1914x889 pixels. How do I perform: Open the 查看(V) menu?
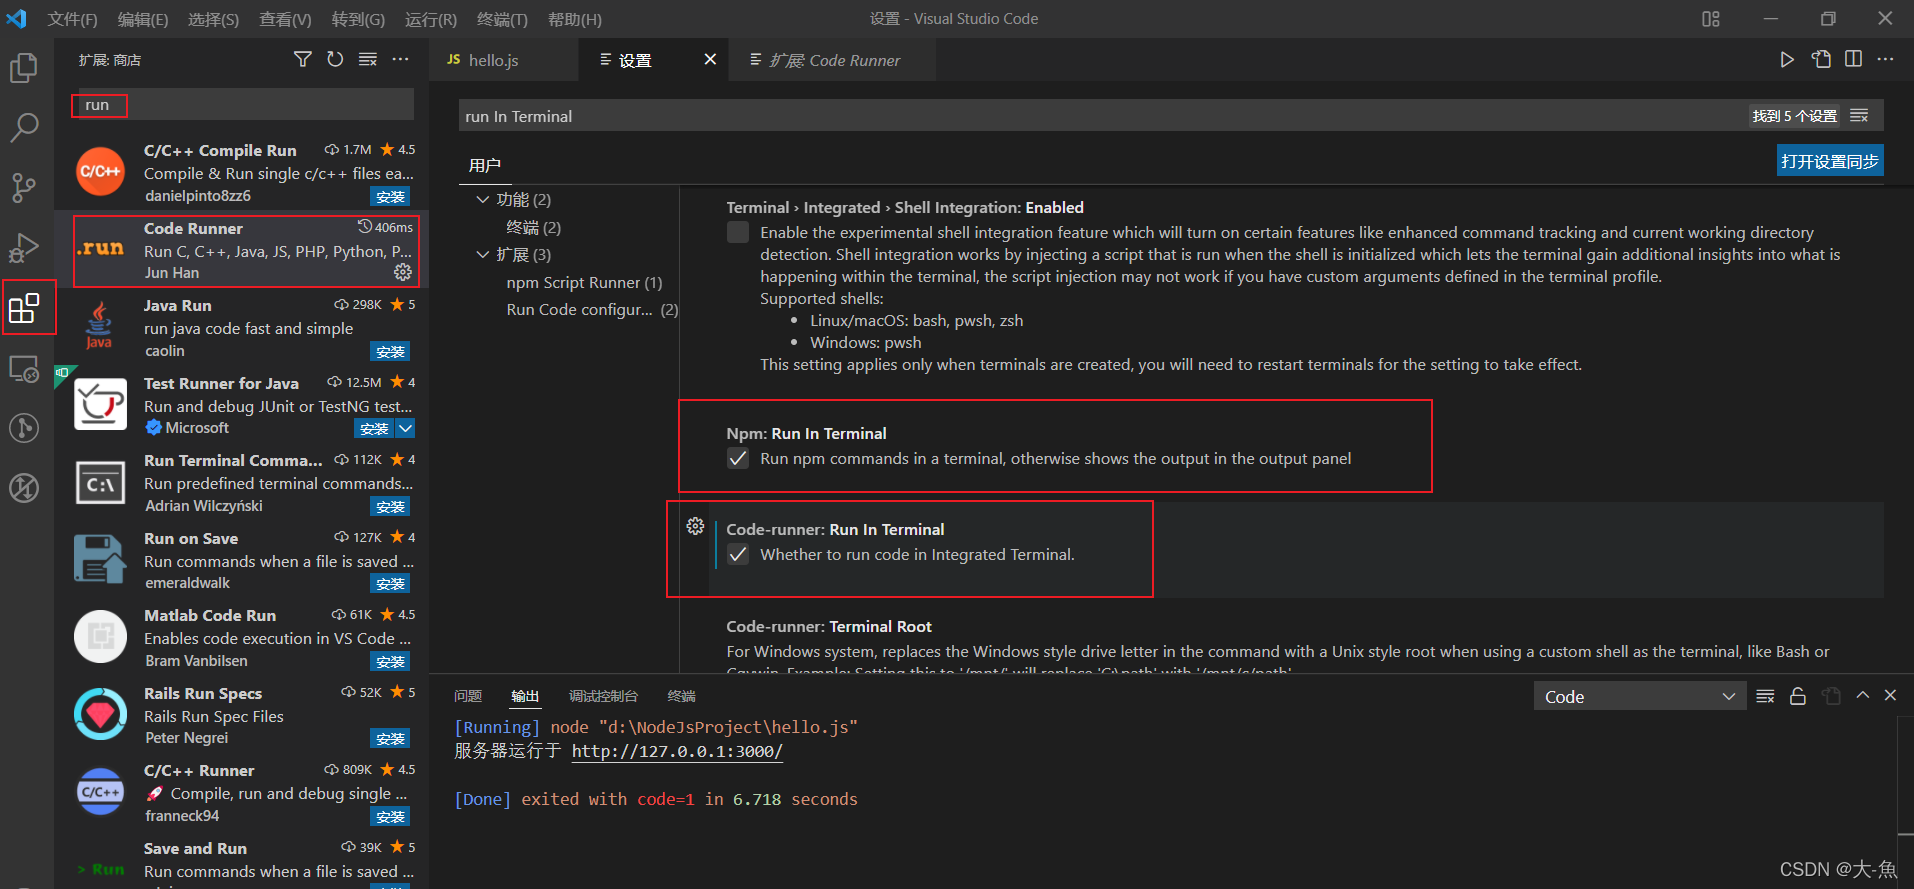285,19
